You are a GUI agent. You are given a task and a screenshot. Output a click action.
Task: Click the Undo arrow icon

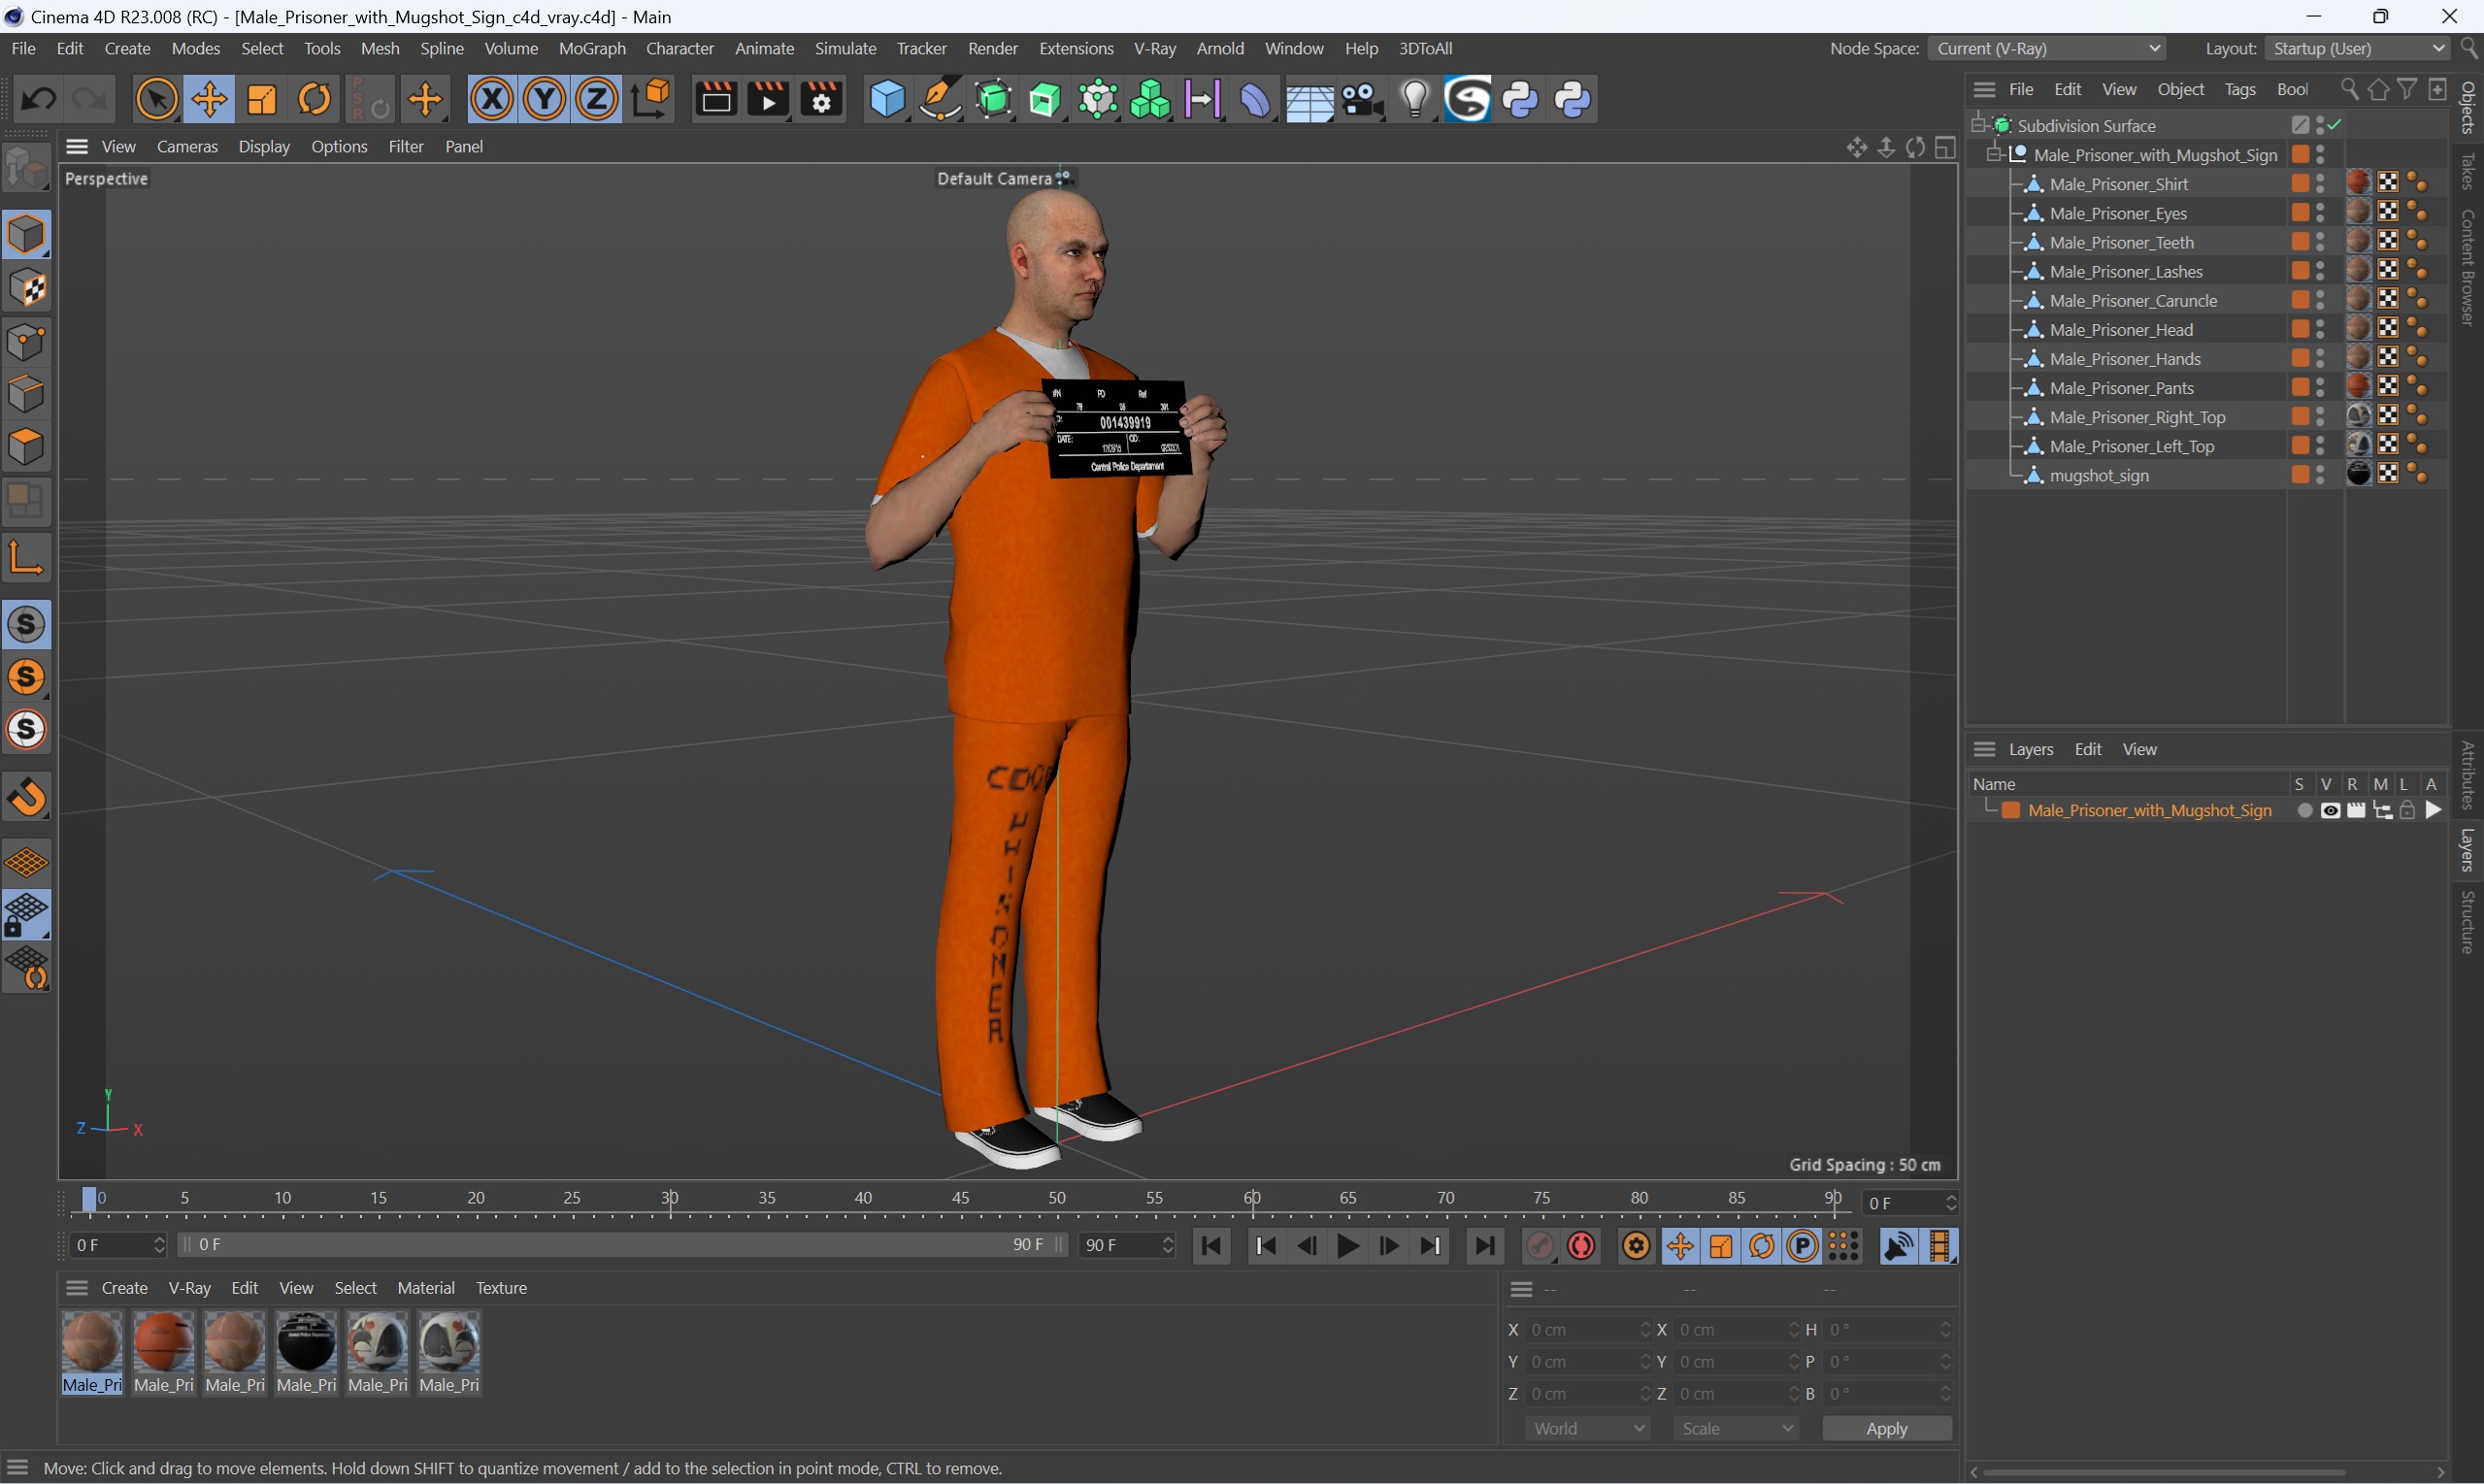point(38,99)
